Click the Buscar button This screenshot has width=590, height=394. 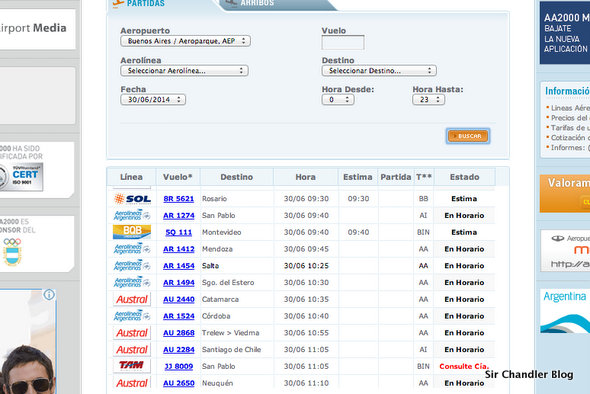point(468,136)
